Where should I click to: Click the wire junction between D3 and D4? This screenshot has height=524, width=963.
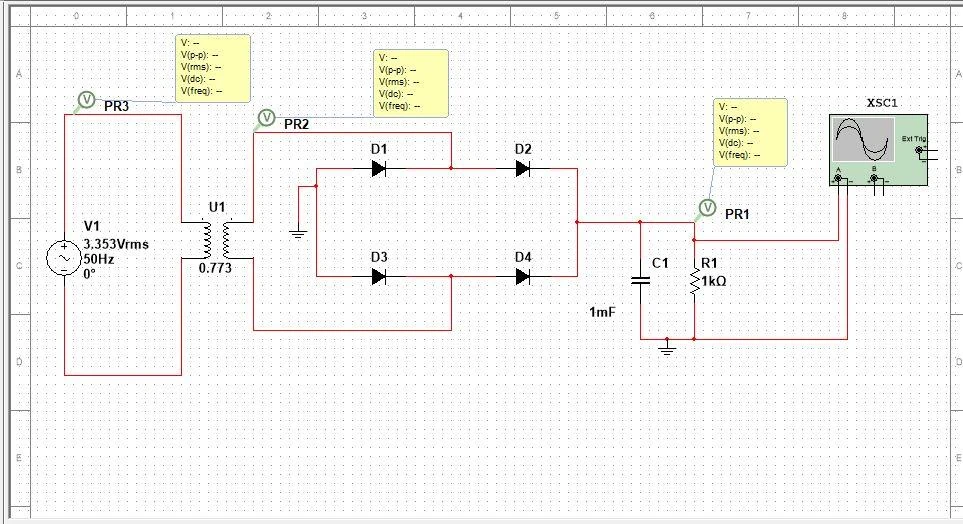451,276
